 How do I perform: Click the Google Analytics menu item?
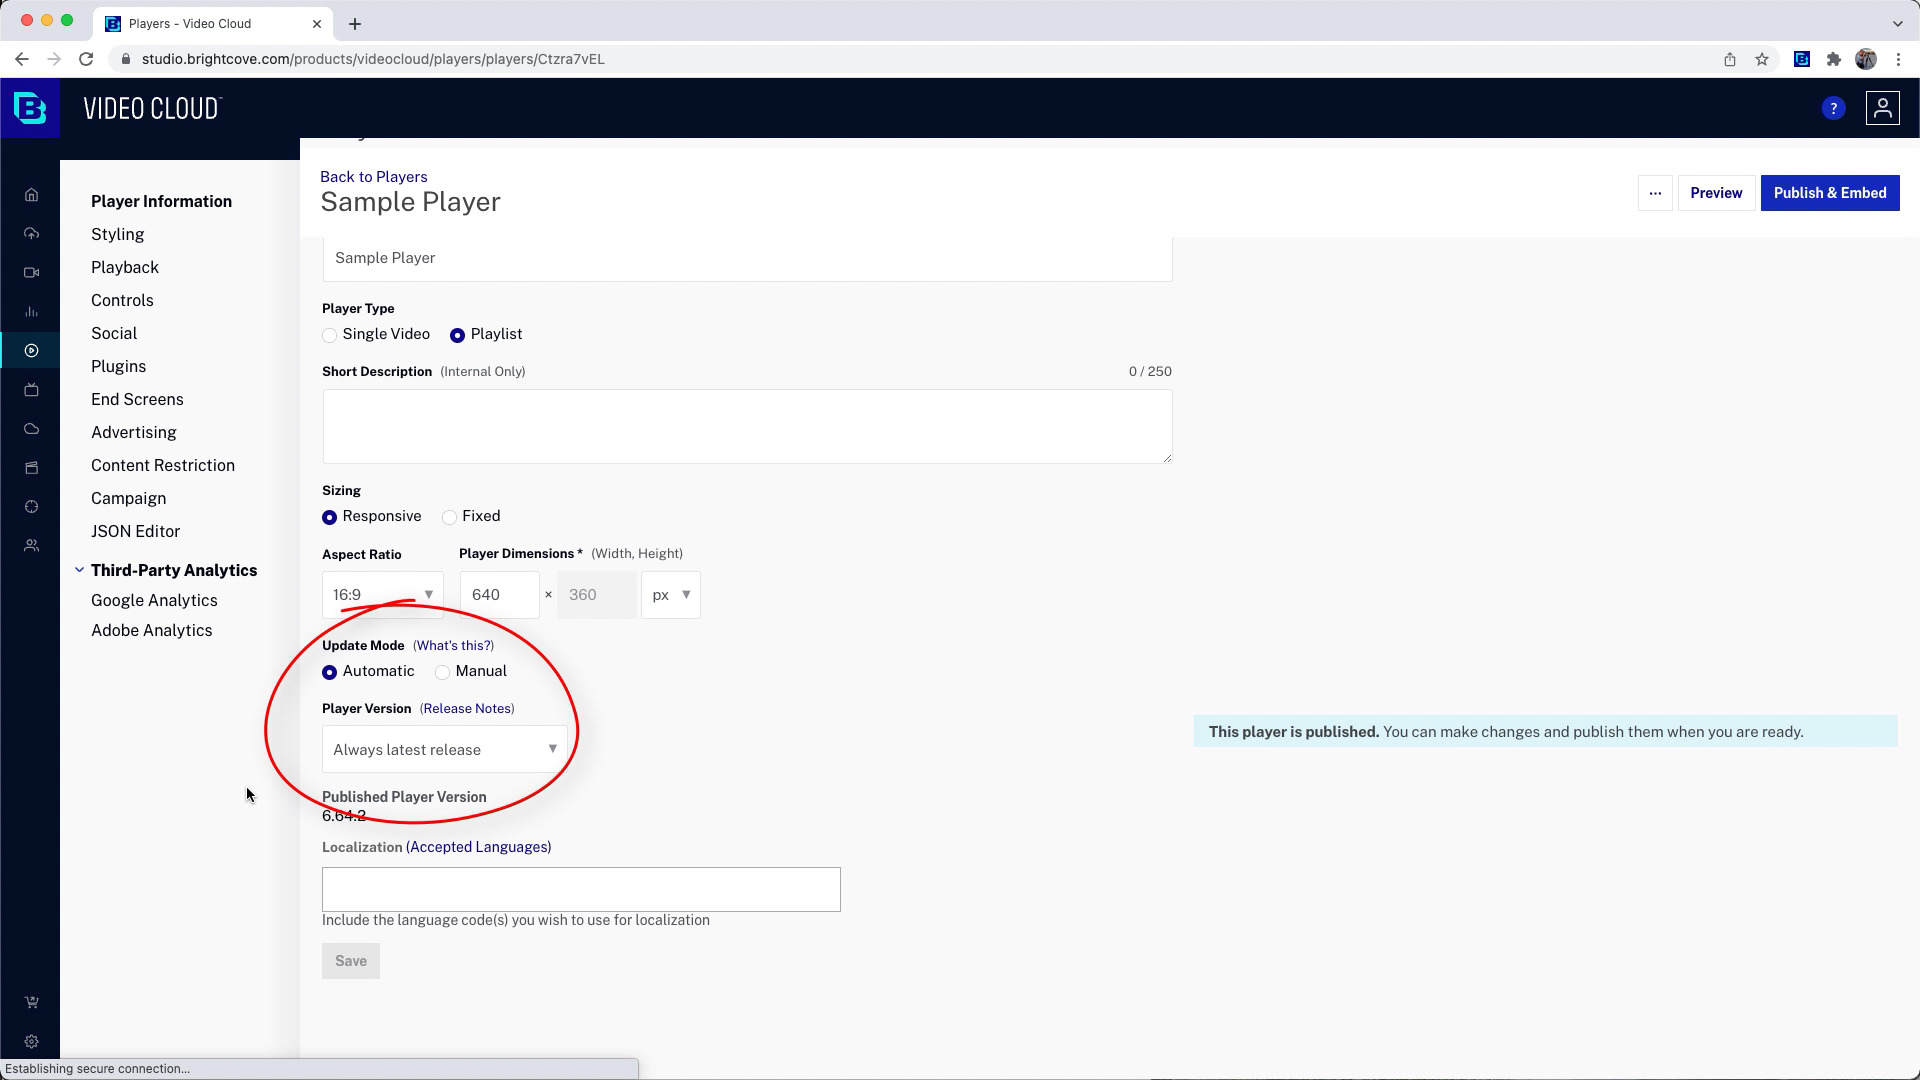pyautogui.click(x=154, y=600)
